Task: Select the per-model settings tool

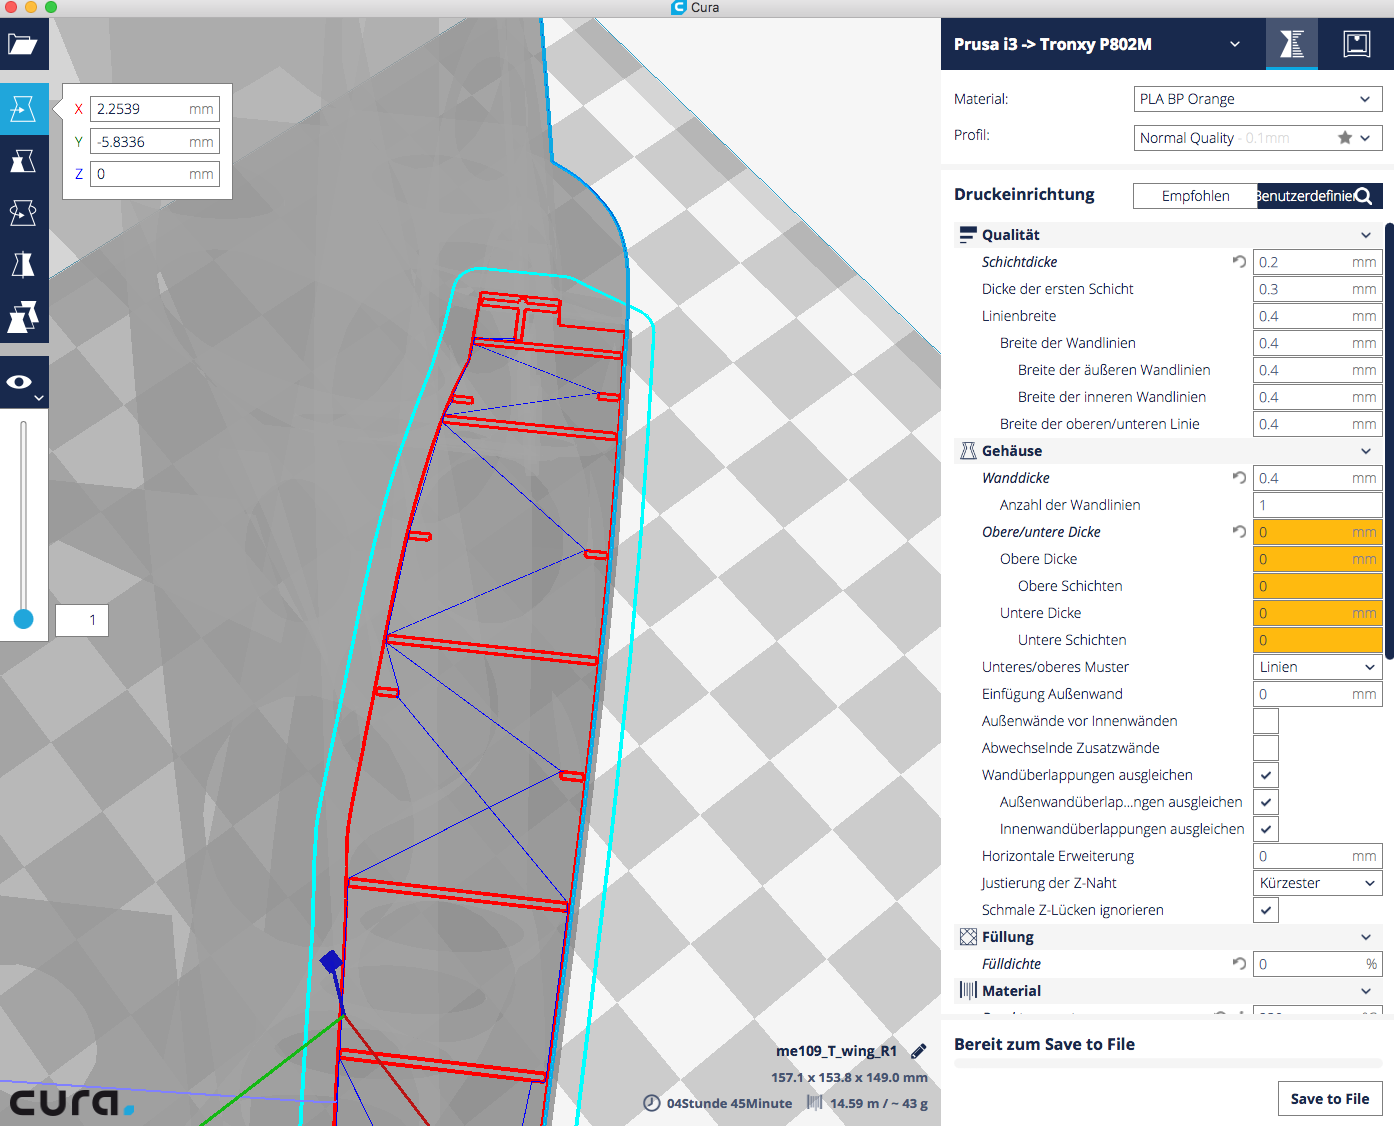Action: tap(23, 317)
